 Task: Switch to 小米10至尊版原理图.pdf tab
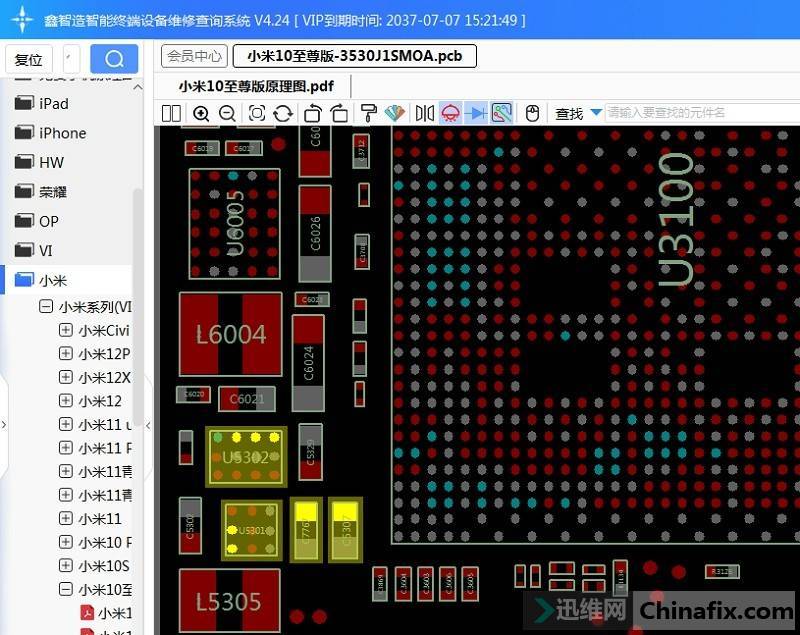point(256,86)
